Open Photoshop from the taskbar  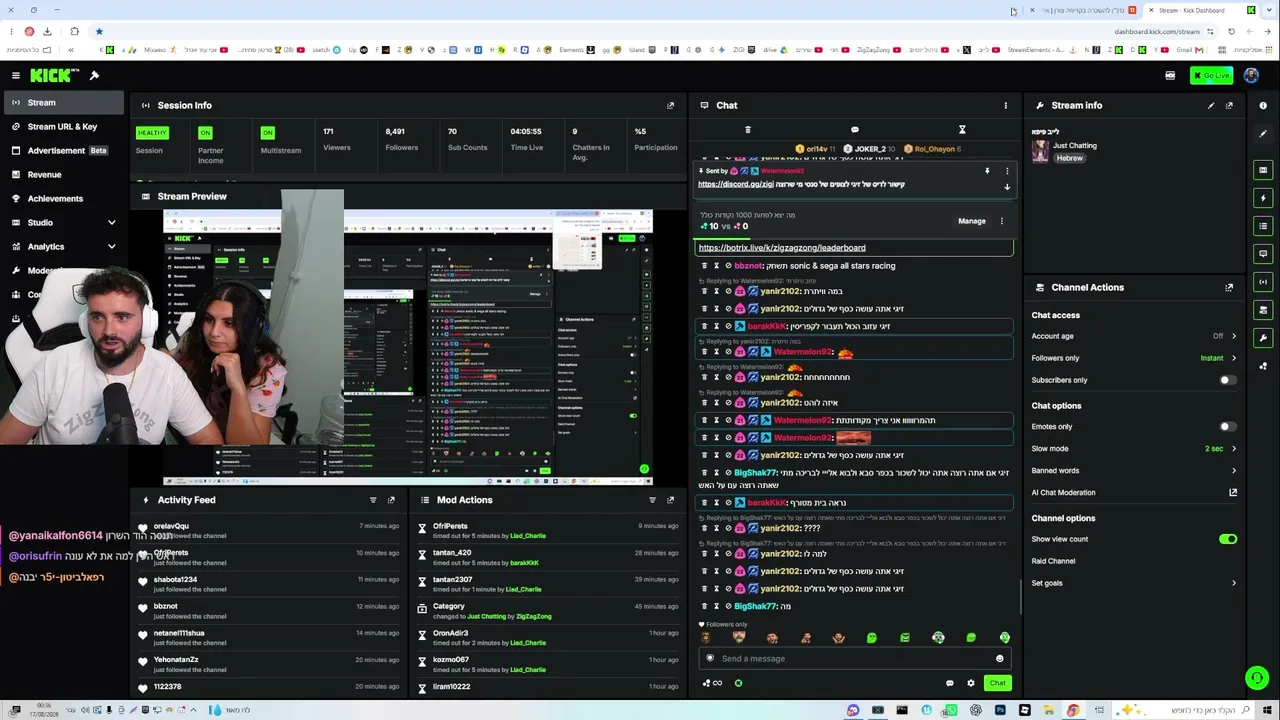pos(999,710)
